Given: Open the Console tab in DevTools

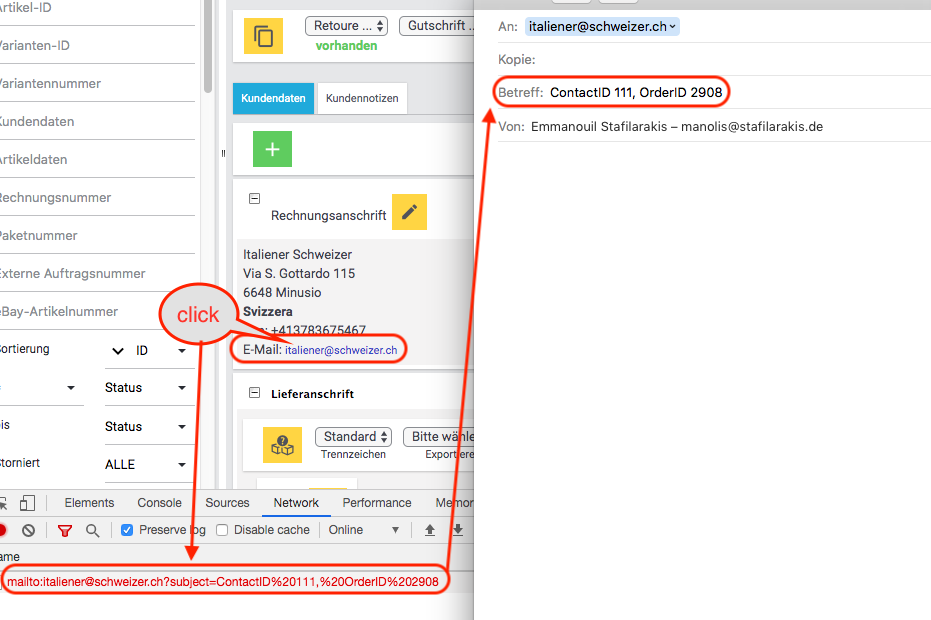Looking at the screenshot, I should coord(160,503).
